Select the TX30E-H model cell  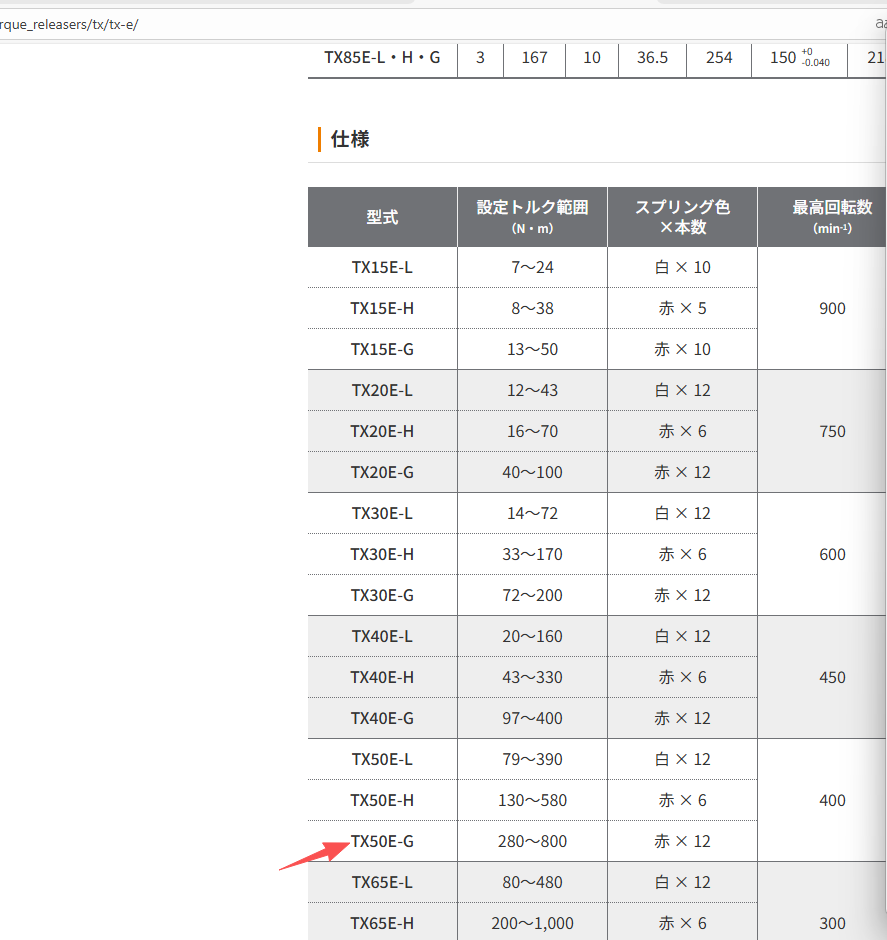pos(382,555)
